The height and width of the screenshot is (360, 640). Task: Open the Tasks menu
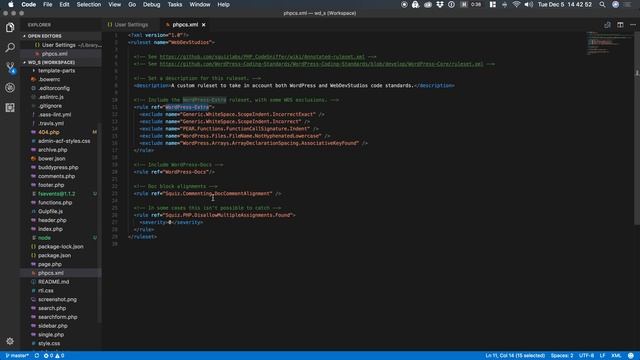(x=175, y=4)
